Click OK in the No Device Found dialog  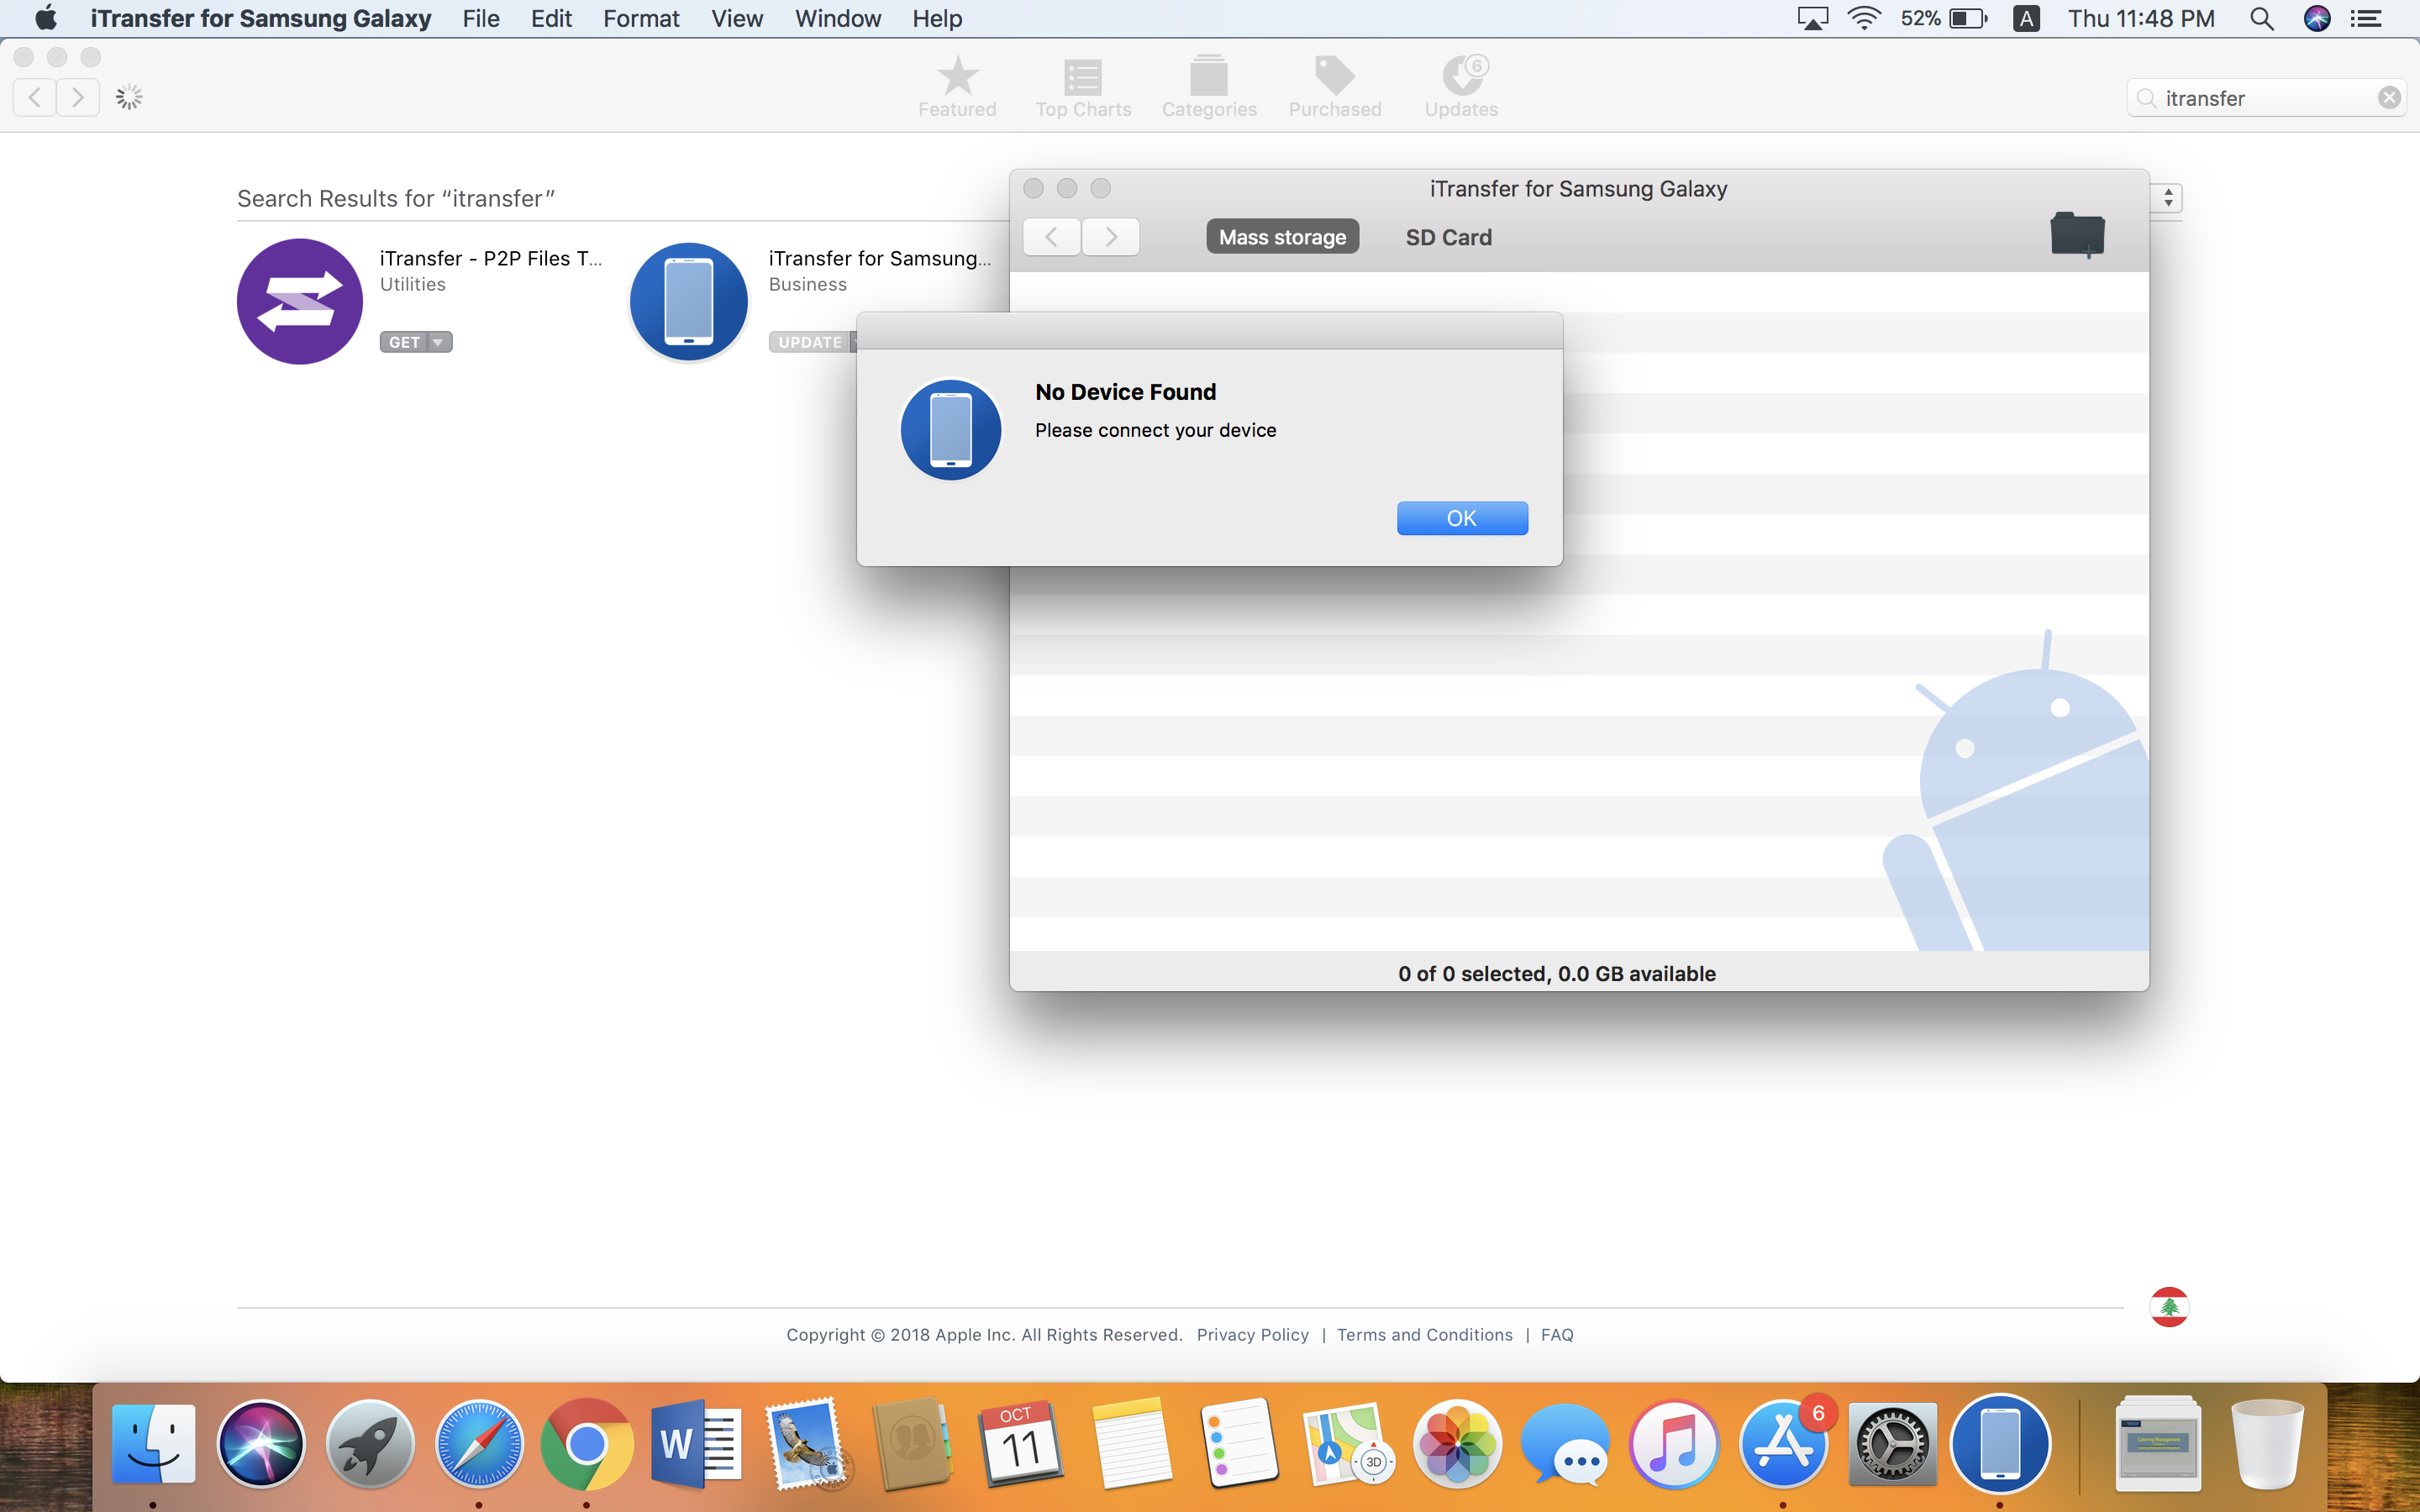click(1461, 518)
